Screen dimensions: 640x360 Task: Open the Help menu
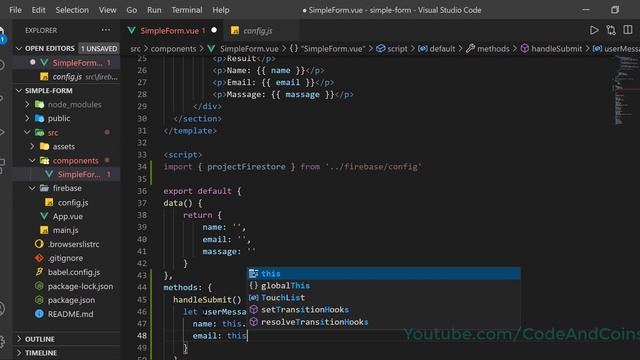[x=220, y=10]
